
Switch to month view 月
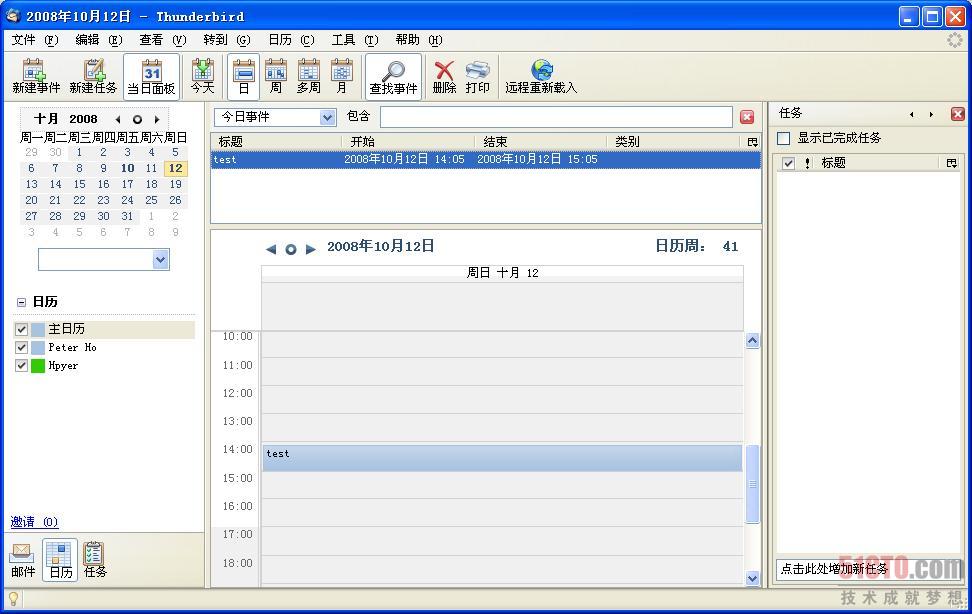pos(342,76)
